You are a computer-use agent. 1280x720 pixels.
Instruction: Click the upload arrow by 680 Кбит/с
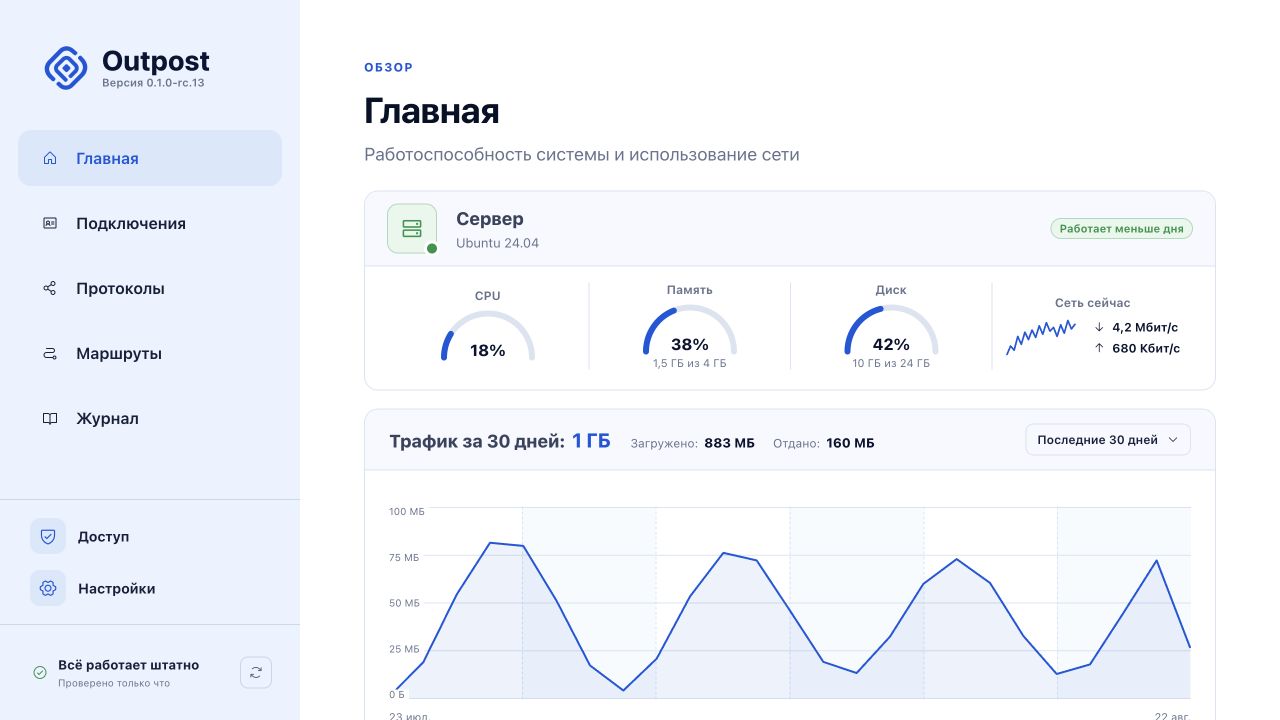pos(1099,348)
